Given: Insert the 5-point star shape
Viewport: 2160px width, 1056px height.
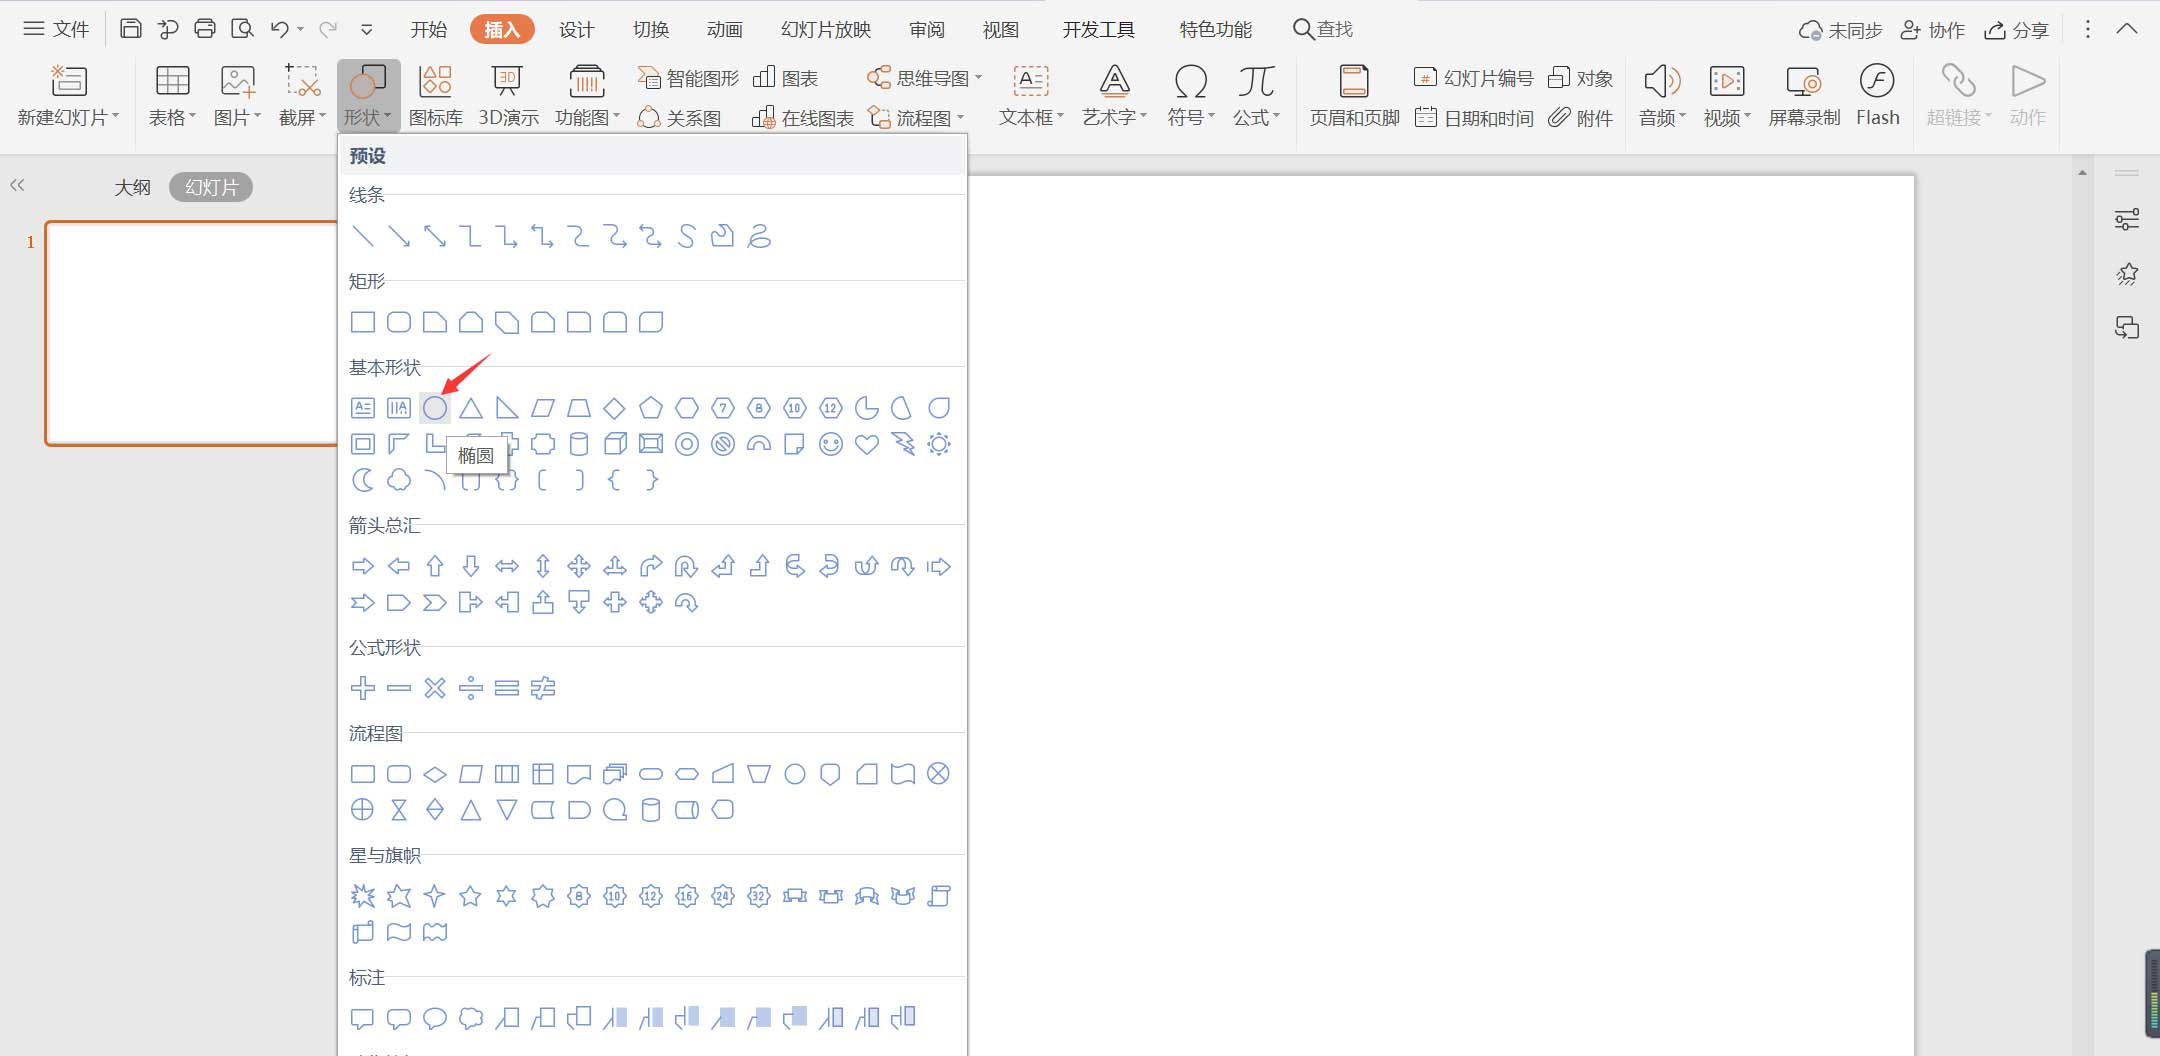Looking at the screenshot, I should tap(470, 896).
